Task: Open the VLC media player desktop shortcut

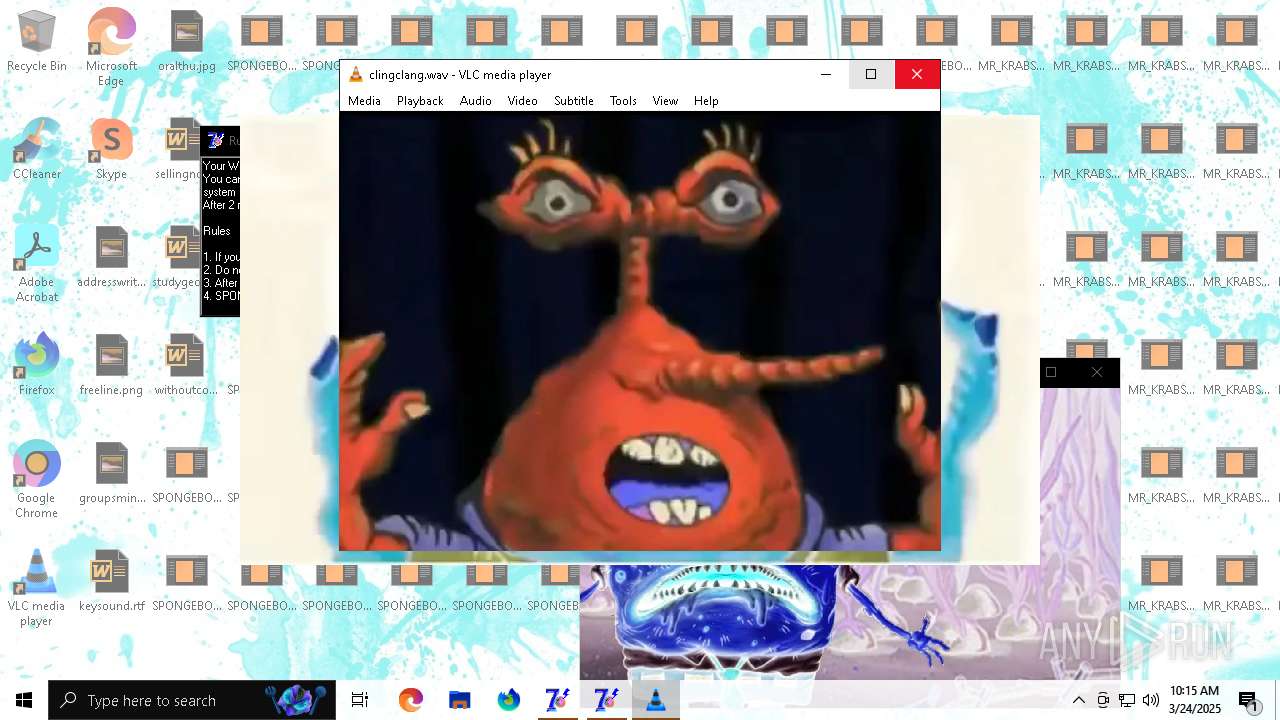Action: 37,588
